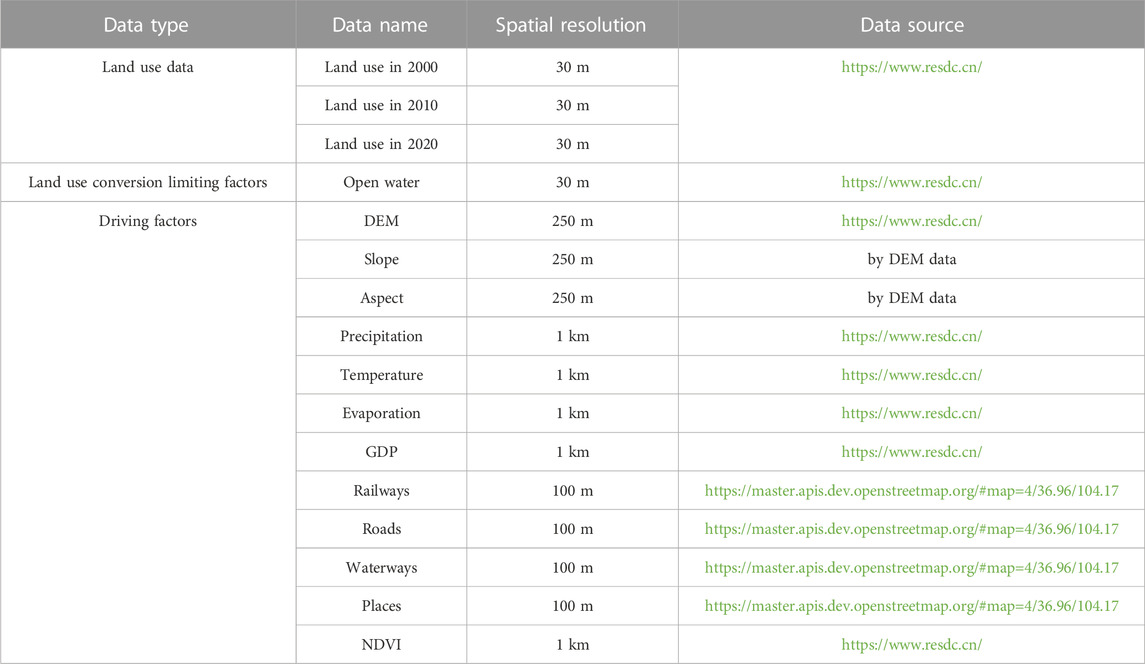Click the 'Spatial resolution' column header
1145x664 pixels.
click(571, 25)
